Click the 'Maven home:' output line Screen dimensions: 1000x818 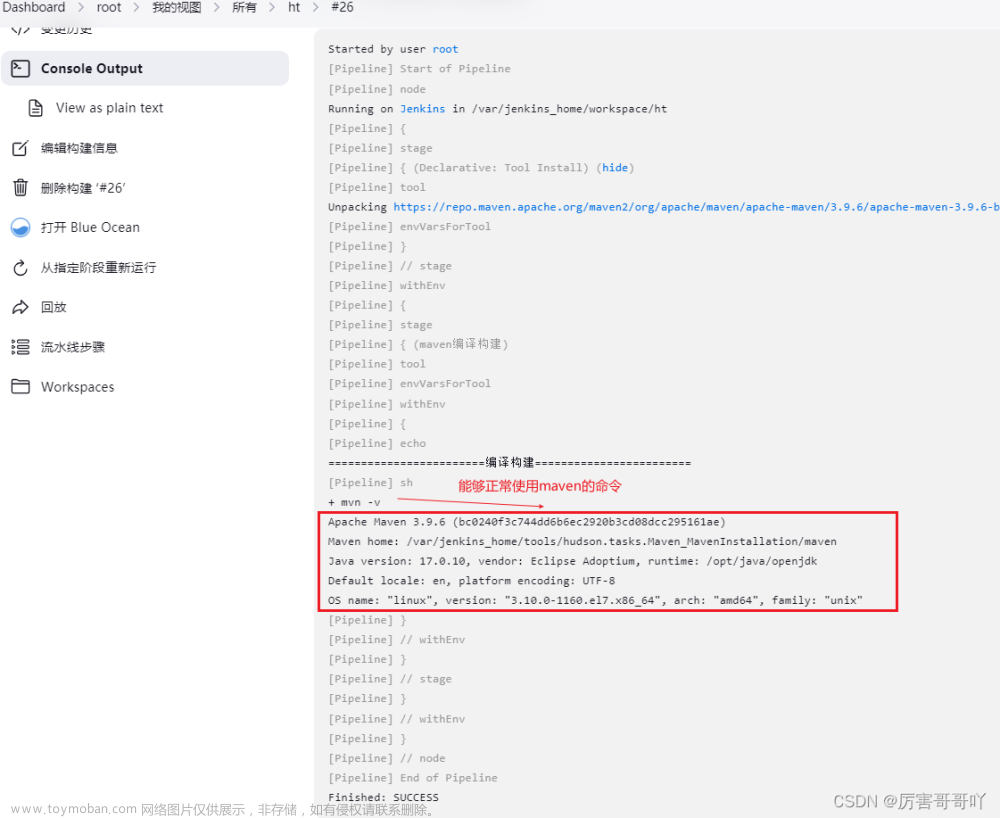[x=582, y=541]
